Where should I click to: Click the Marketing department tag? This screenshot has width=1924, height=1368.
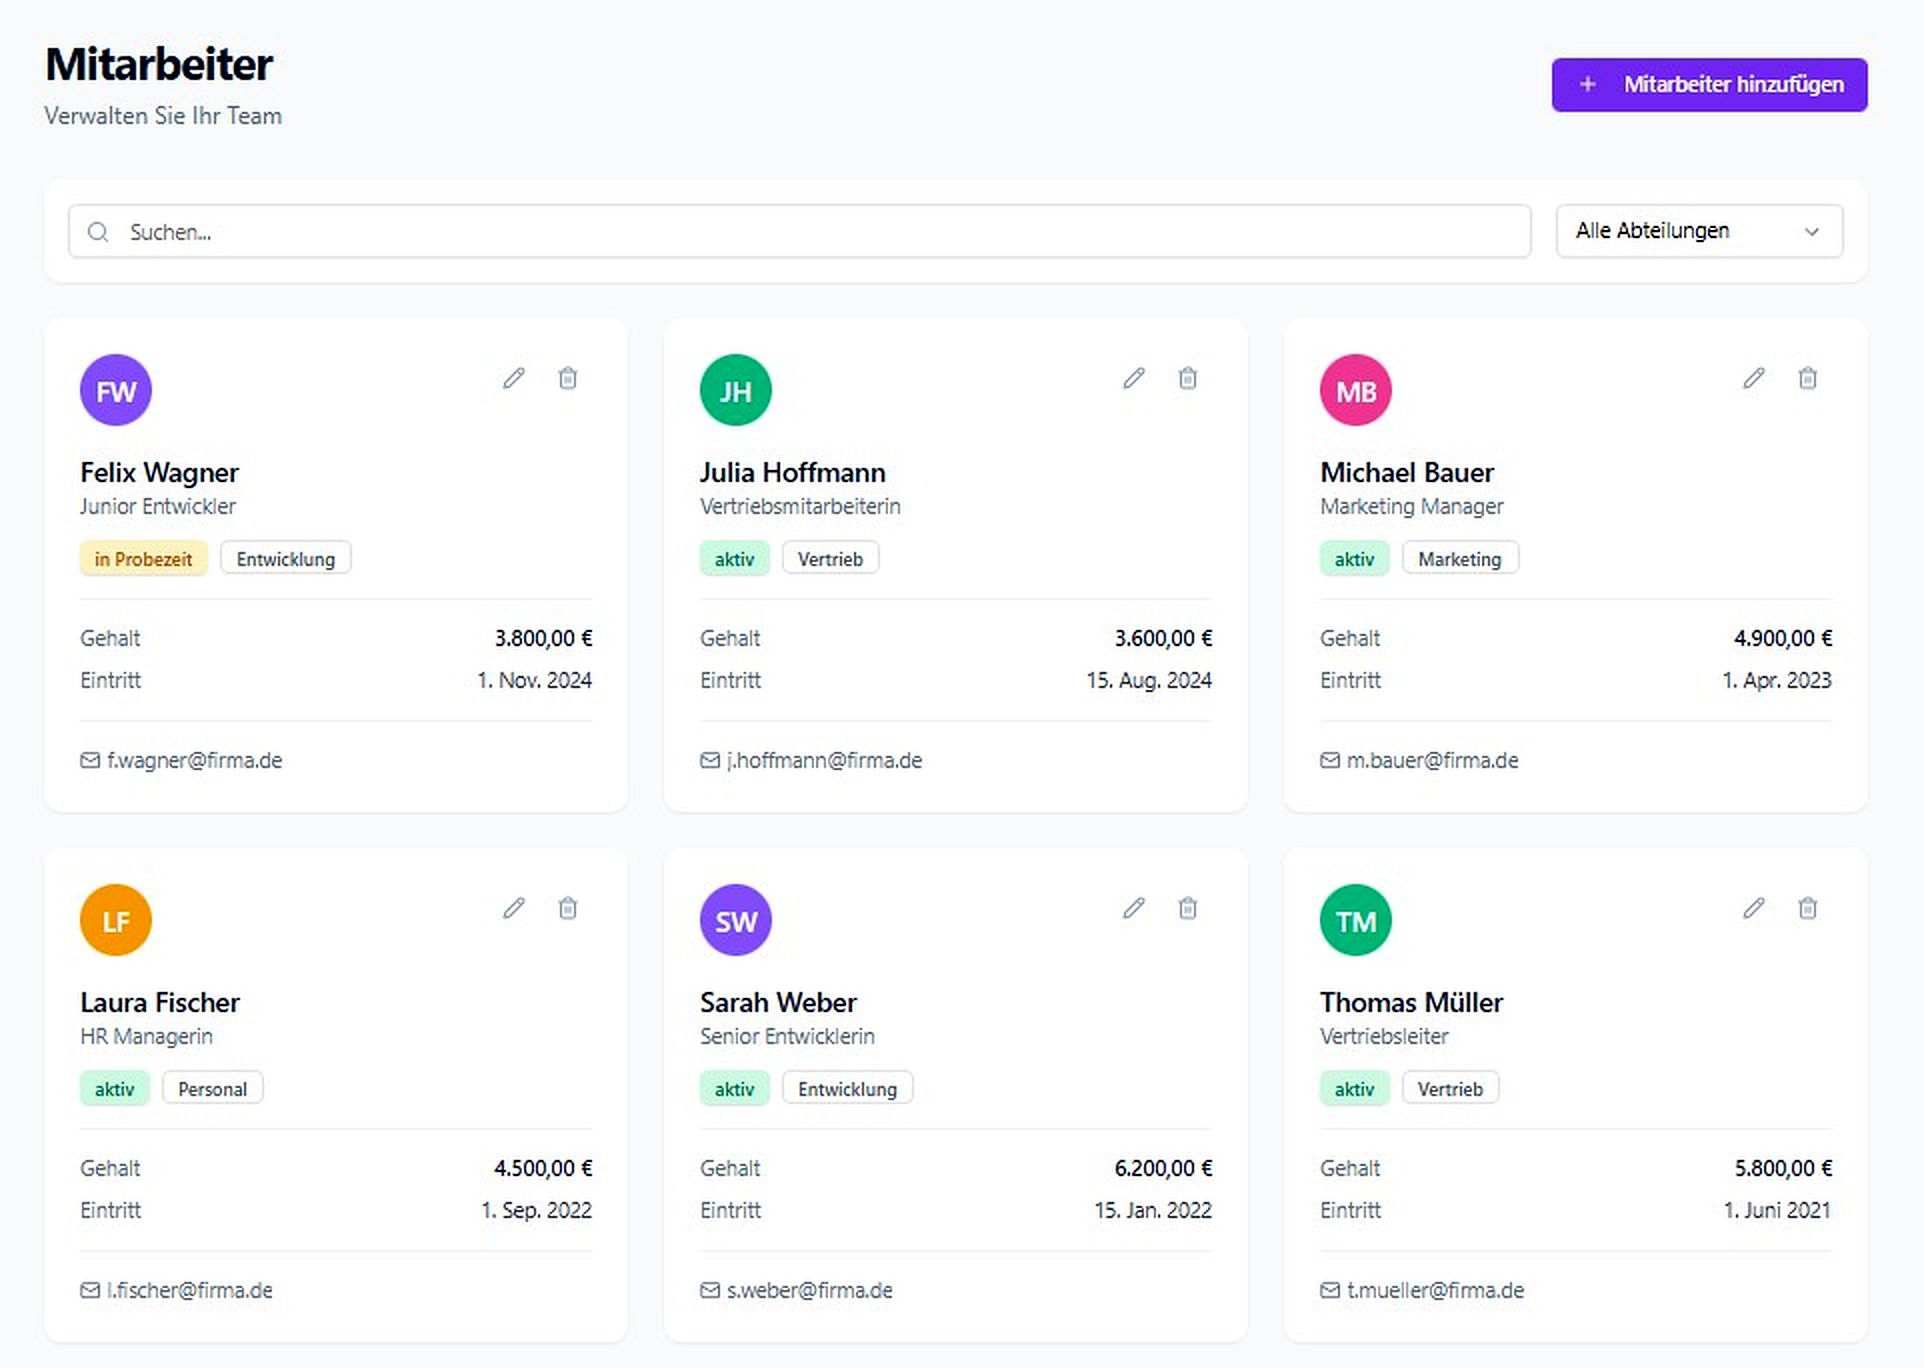1459,559
